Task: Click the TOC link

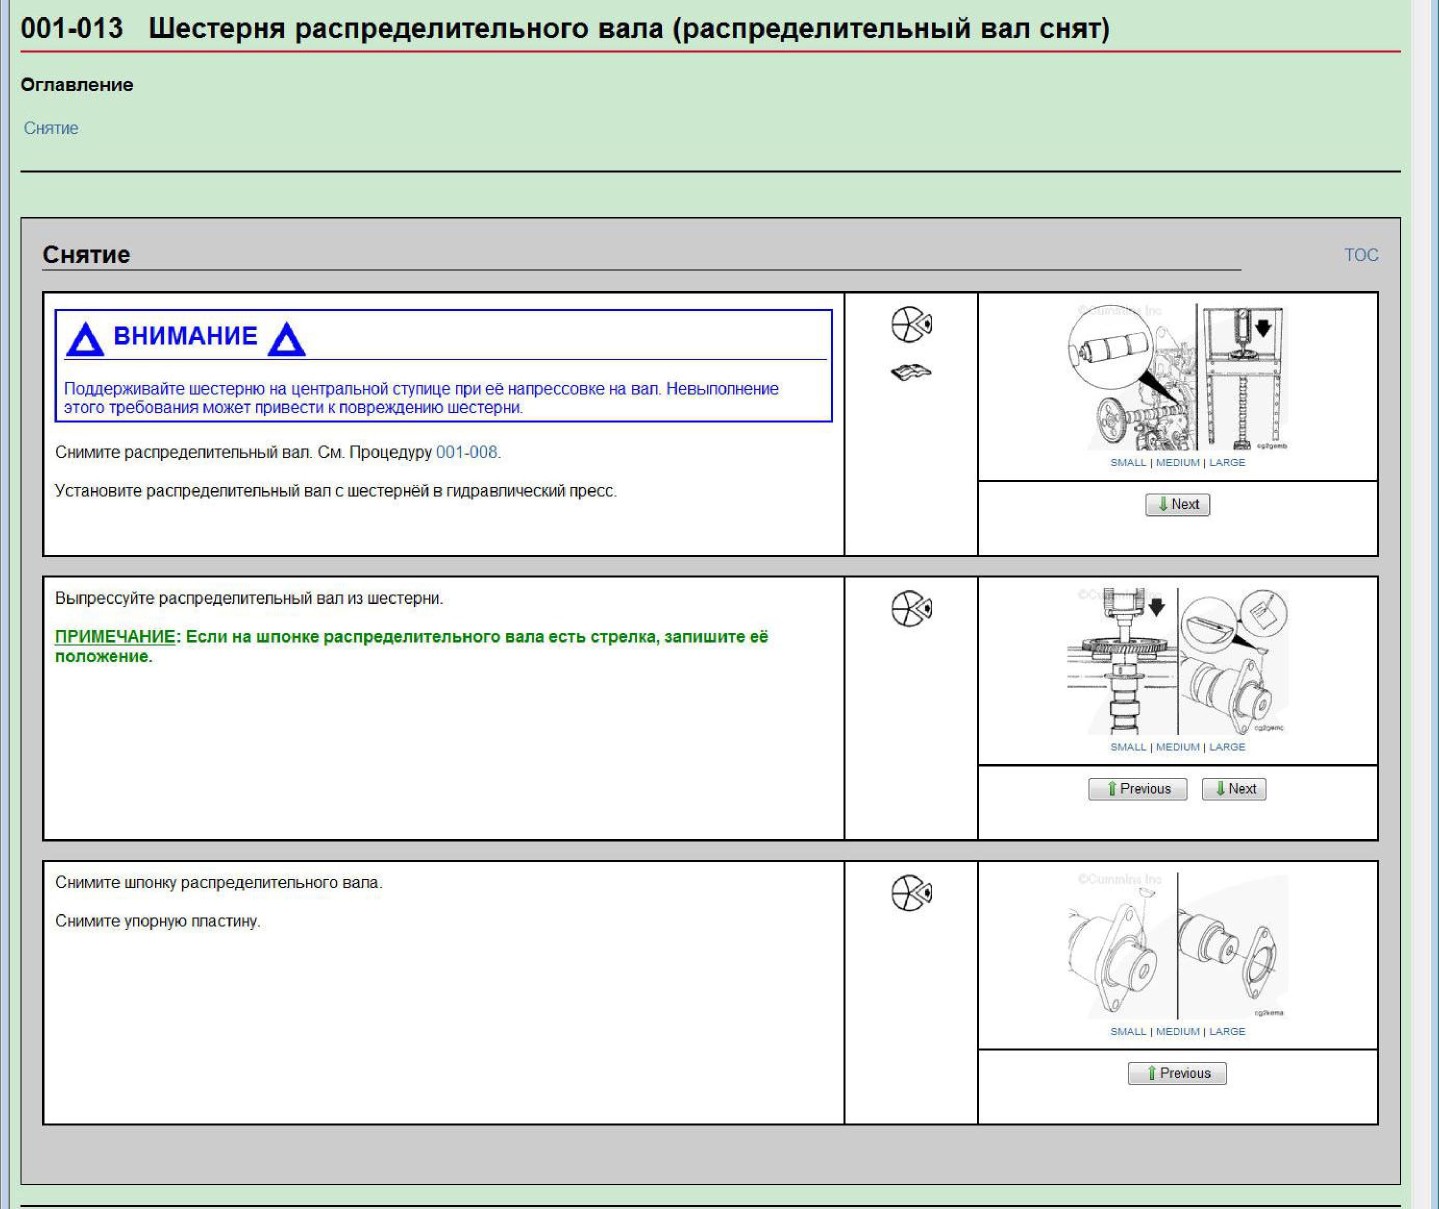Action: click(1361, 255)
